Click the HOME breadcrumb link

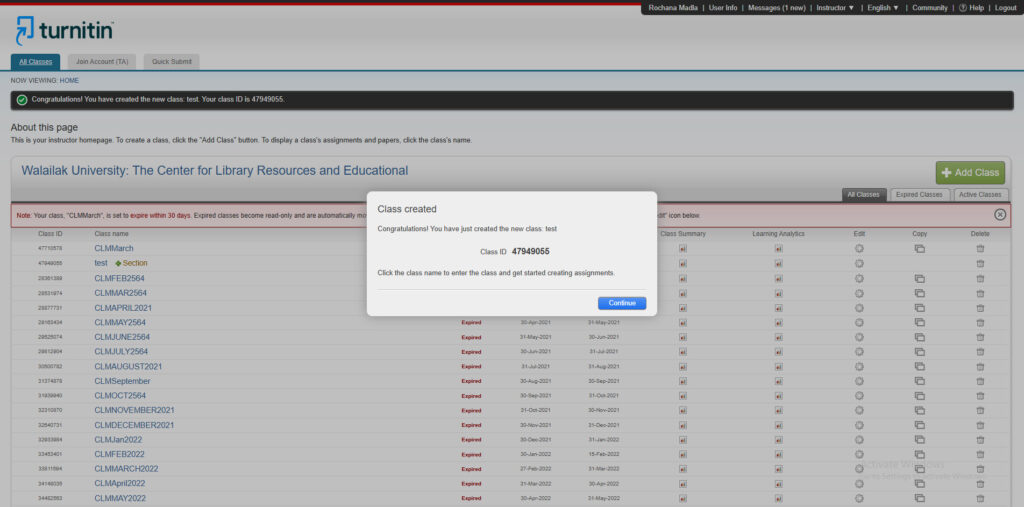(x=69, y=80)
